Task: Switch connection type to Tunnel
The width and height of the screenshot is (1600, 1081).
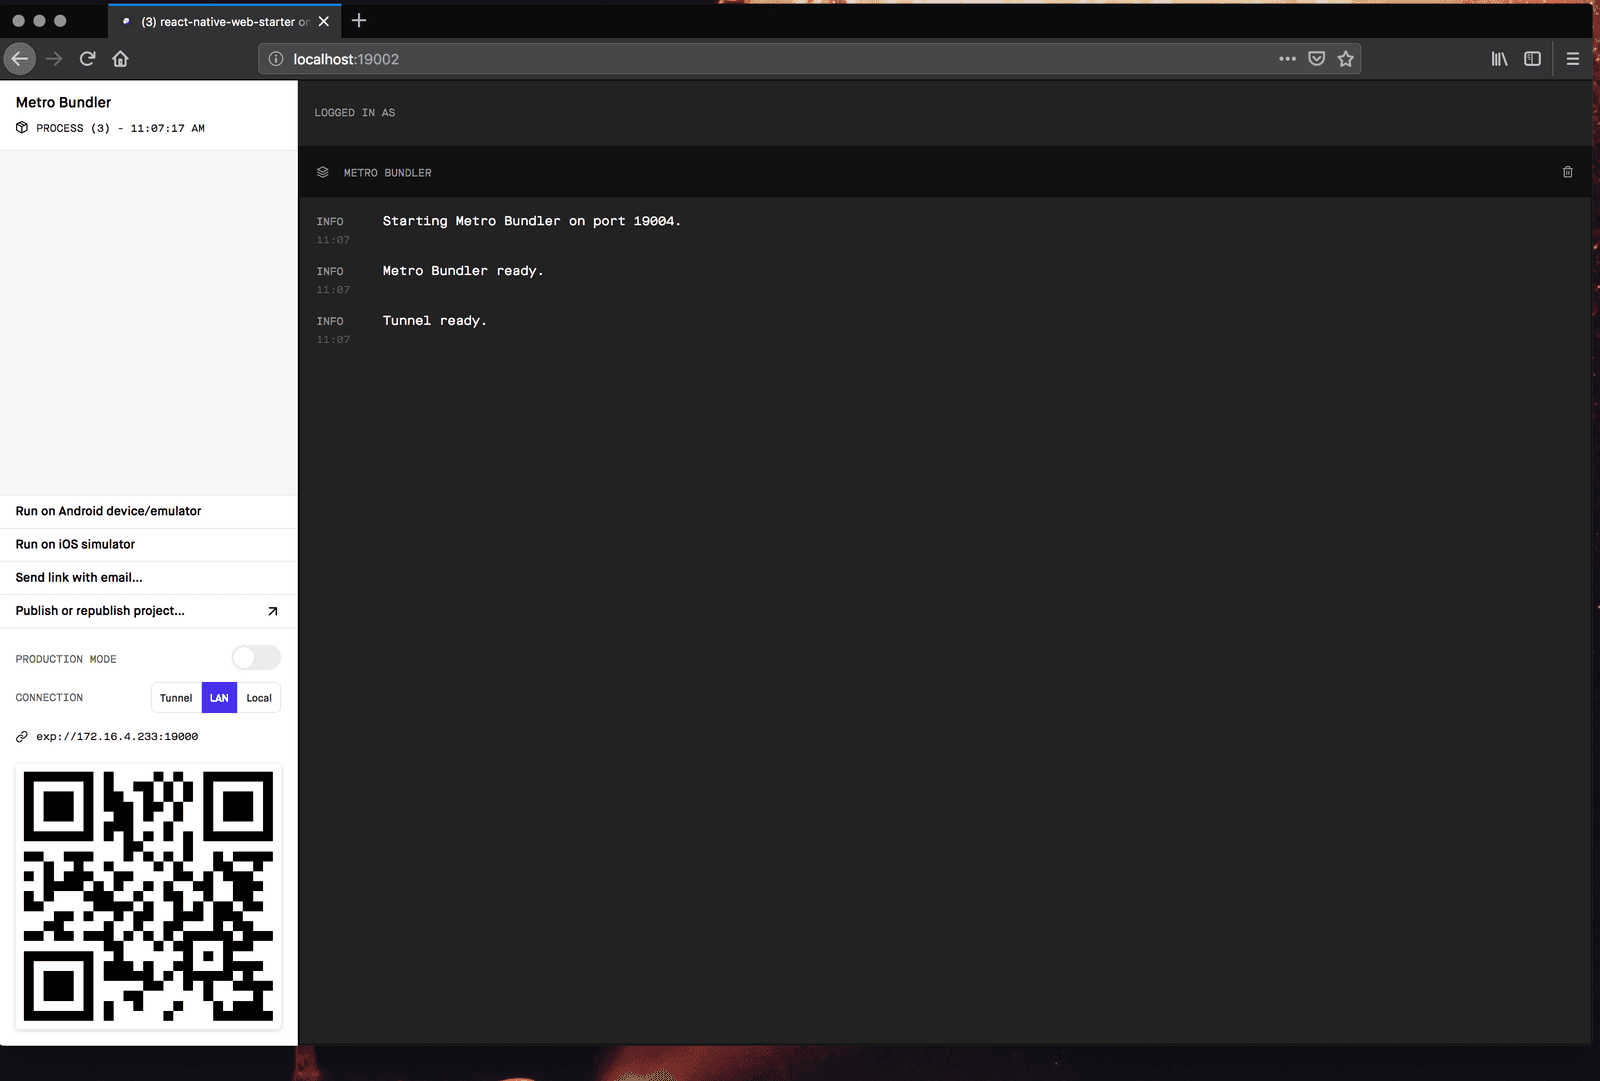Action: pyautogui.click(x=176, y=698)
